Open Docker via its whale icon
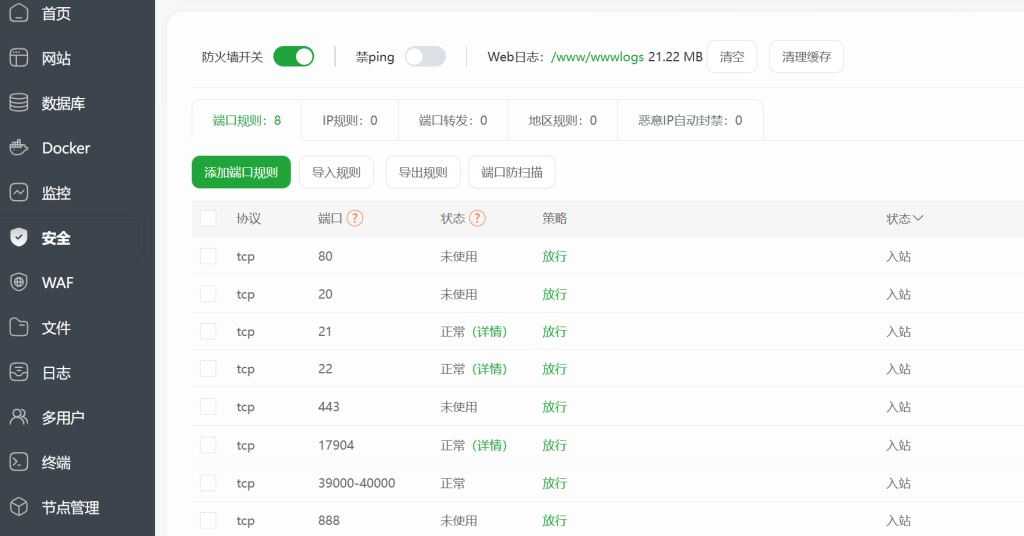The width and height of the screenshot is (1024, 536). point(19,148)
